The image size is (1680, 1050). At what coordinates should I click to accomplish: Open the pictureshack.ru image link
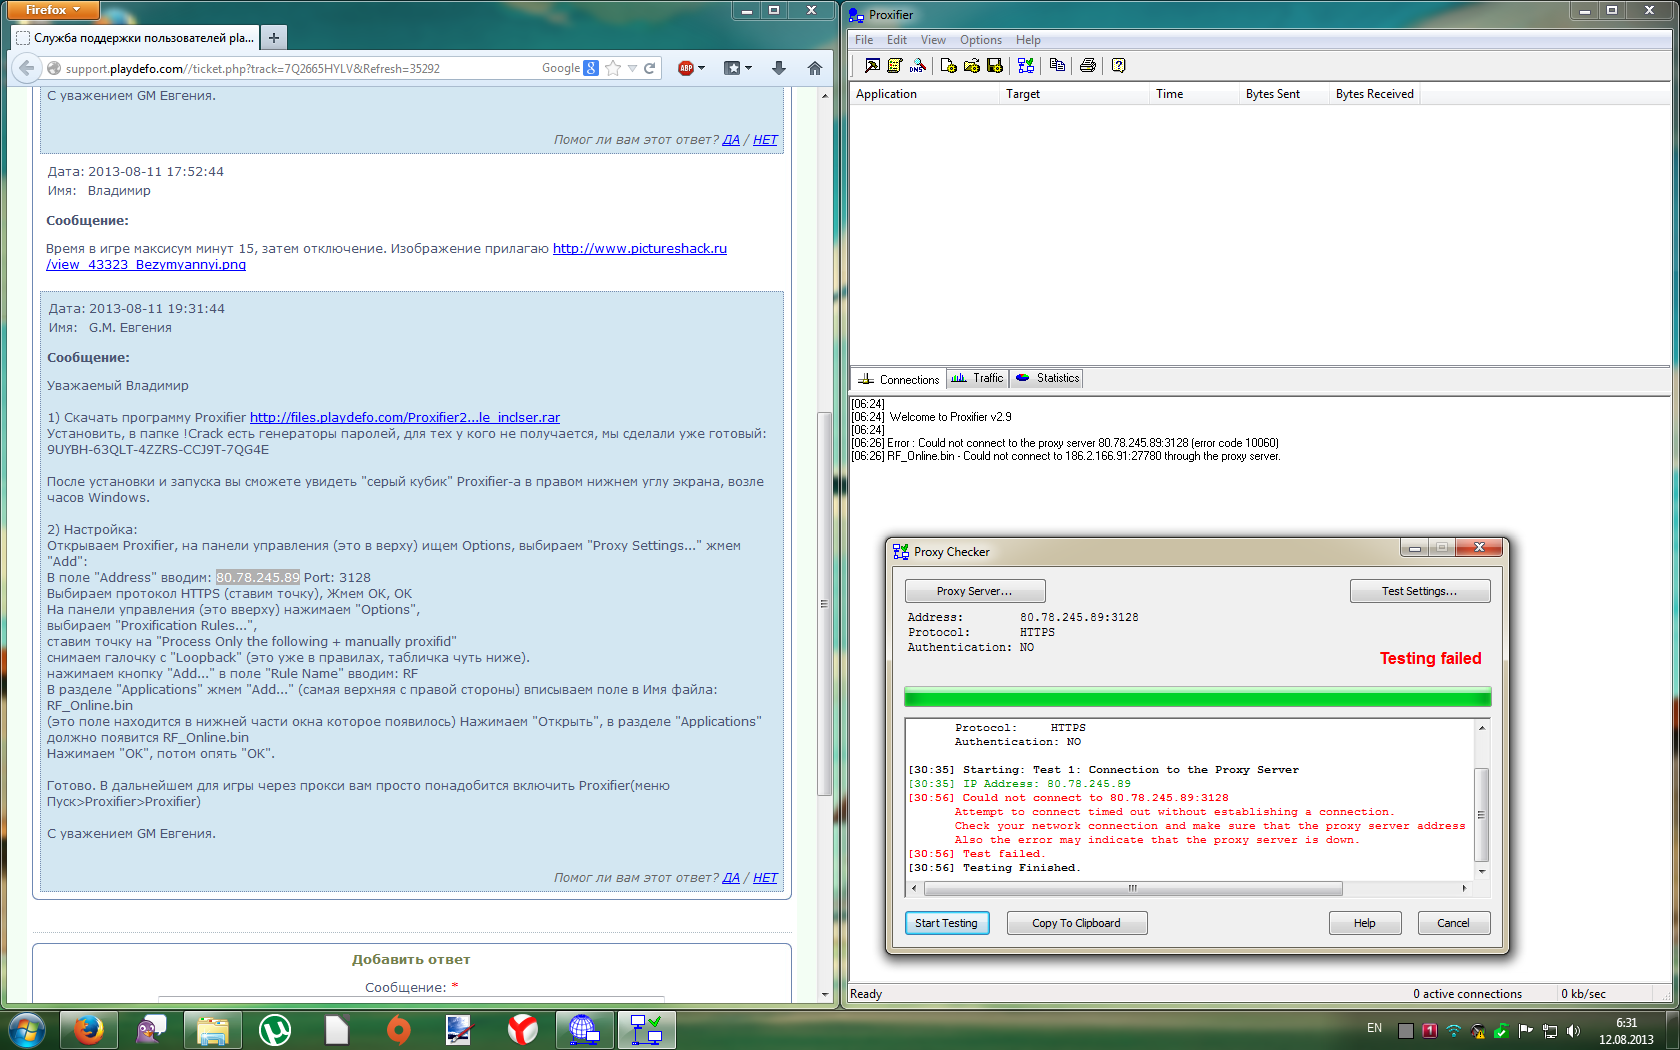[386, 256]
